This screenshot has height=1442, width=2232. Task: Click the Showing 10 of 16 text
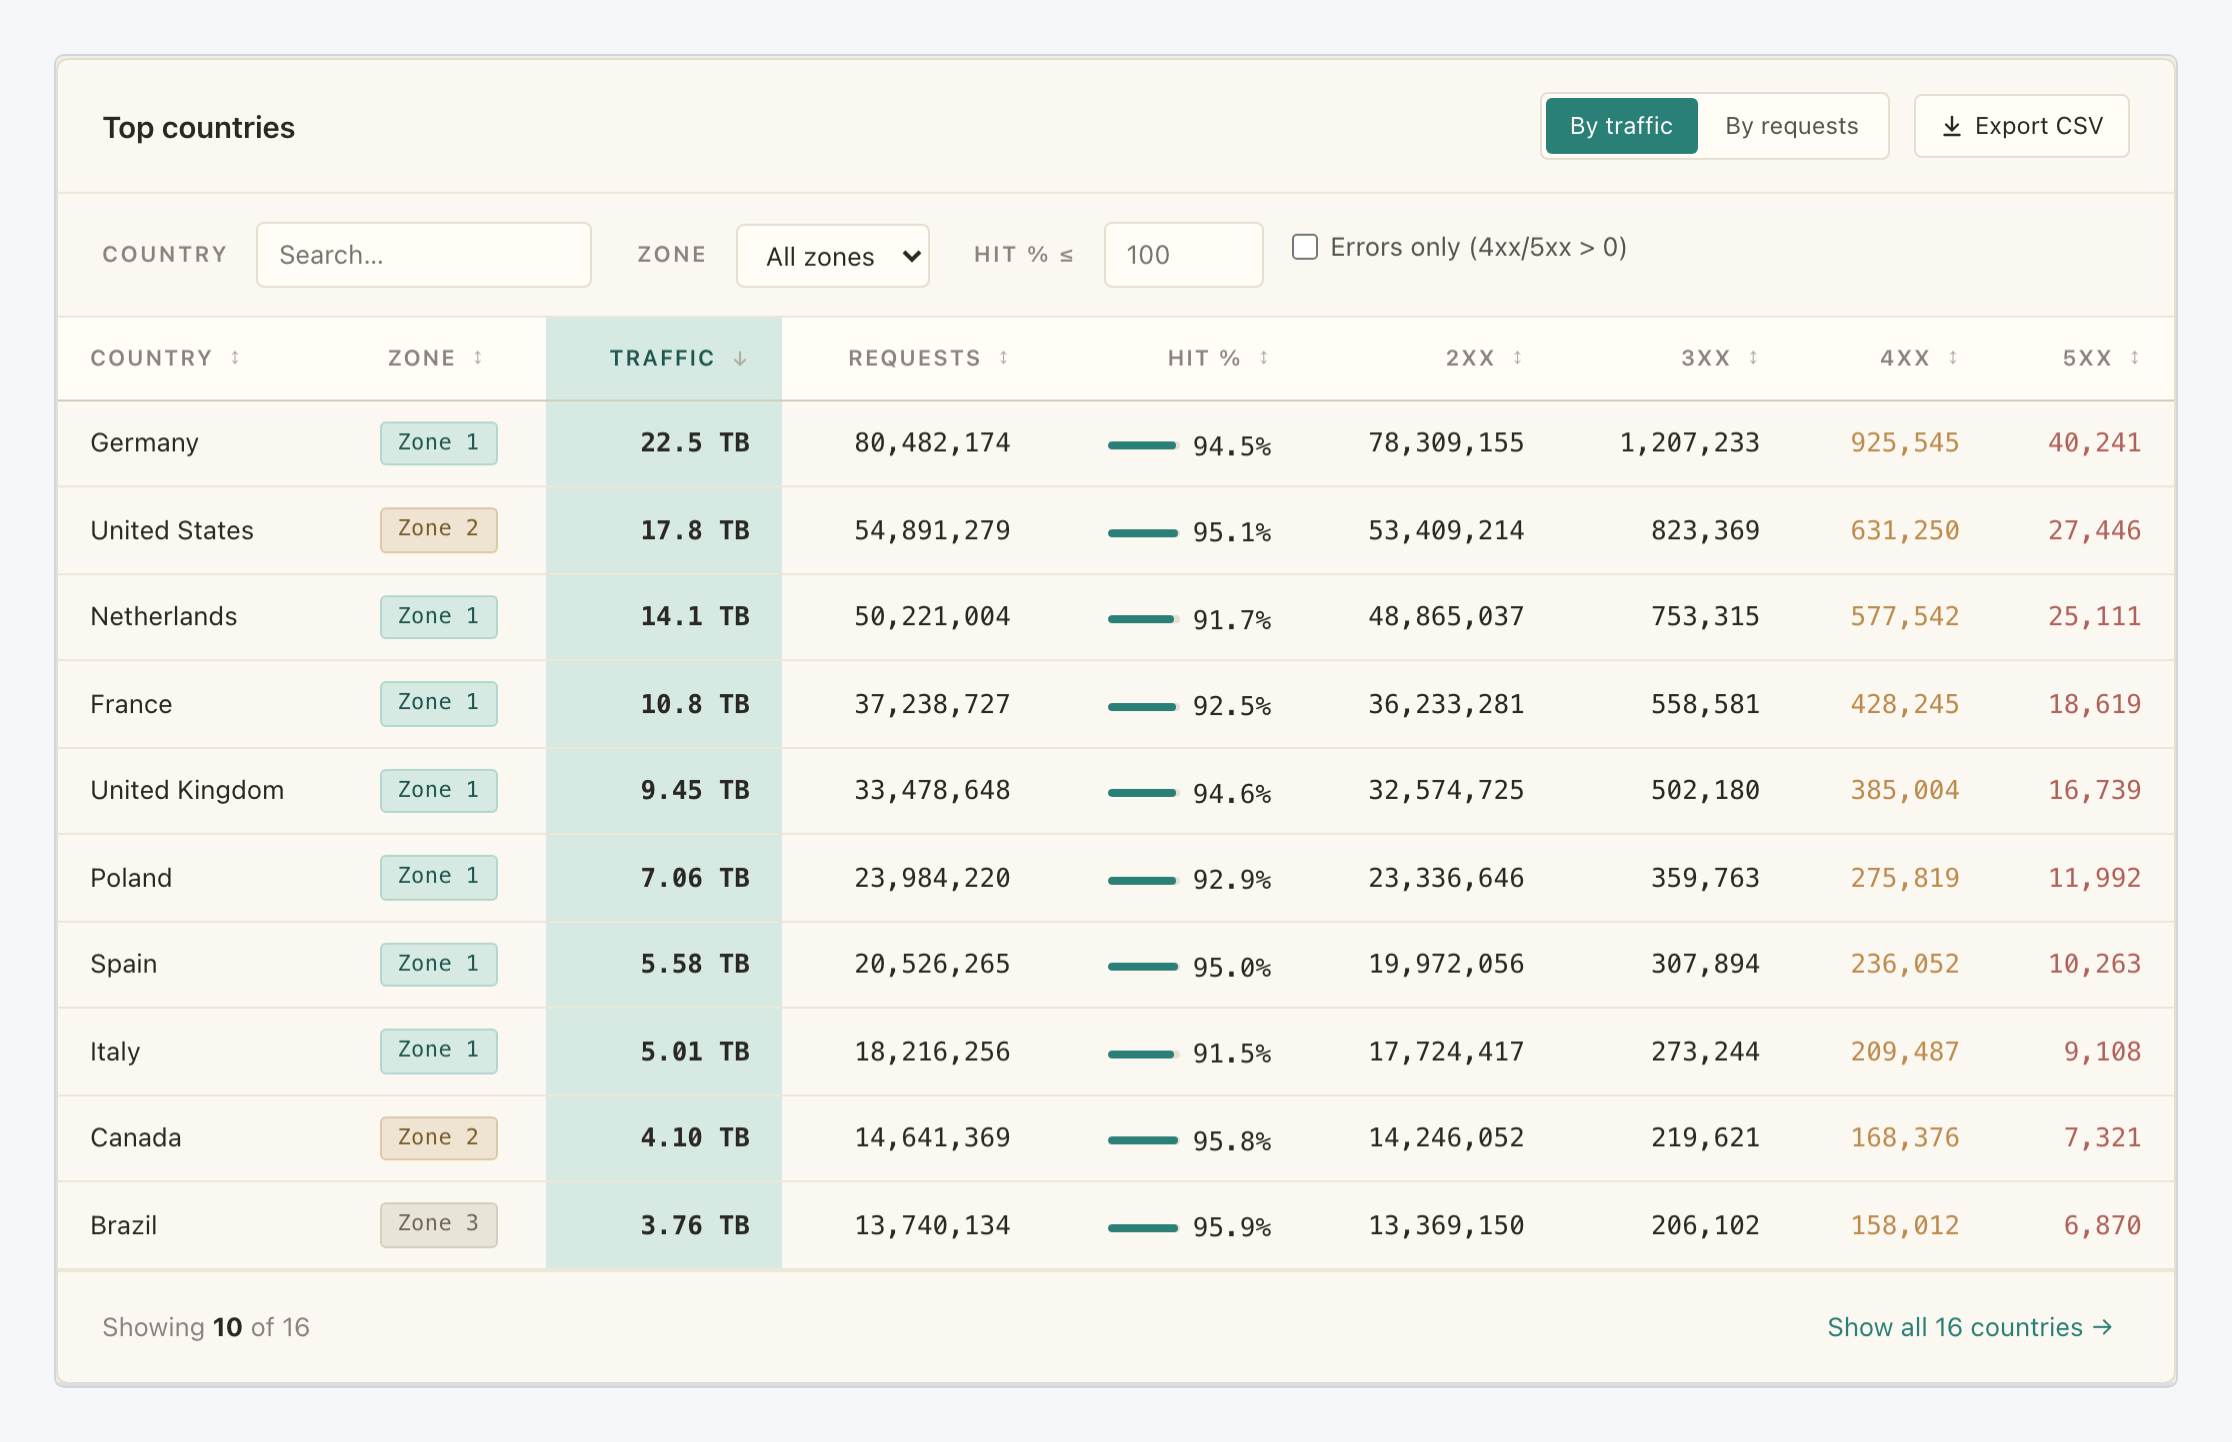coord(206,1327)
